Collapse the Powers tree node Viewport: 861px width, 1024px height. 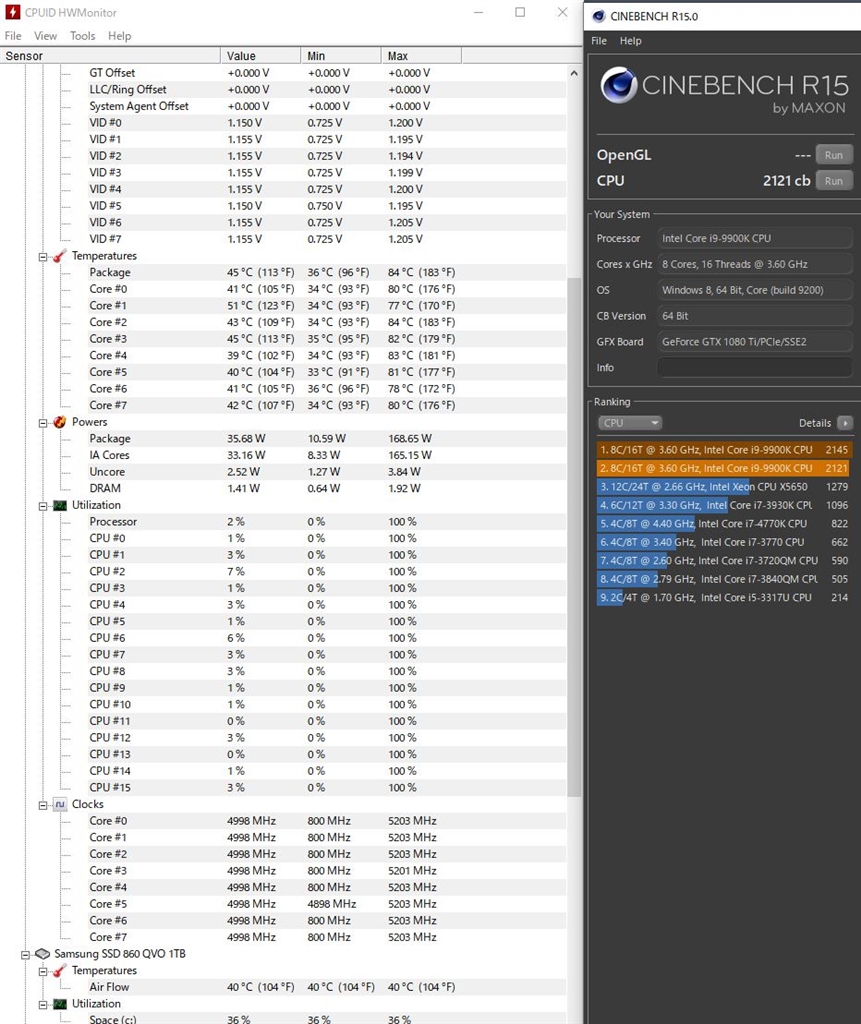[x=43, y=423]
